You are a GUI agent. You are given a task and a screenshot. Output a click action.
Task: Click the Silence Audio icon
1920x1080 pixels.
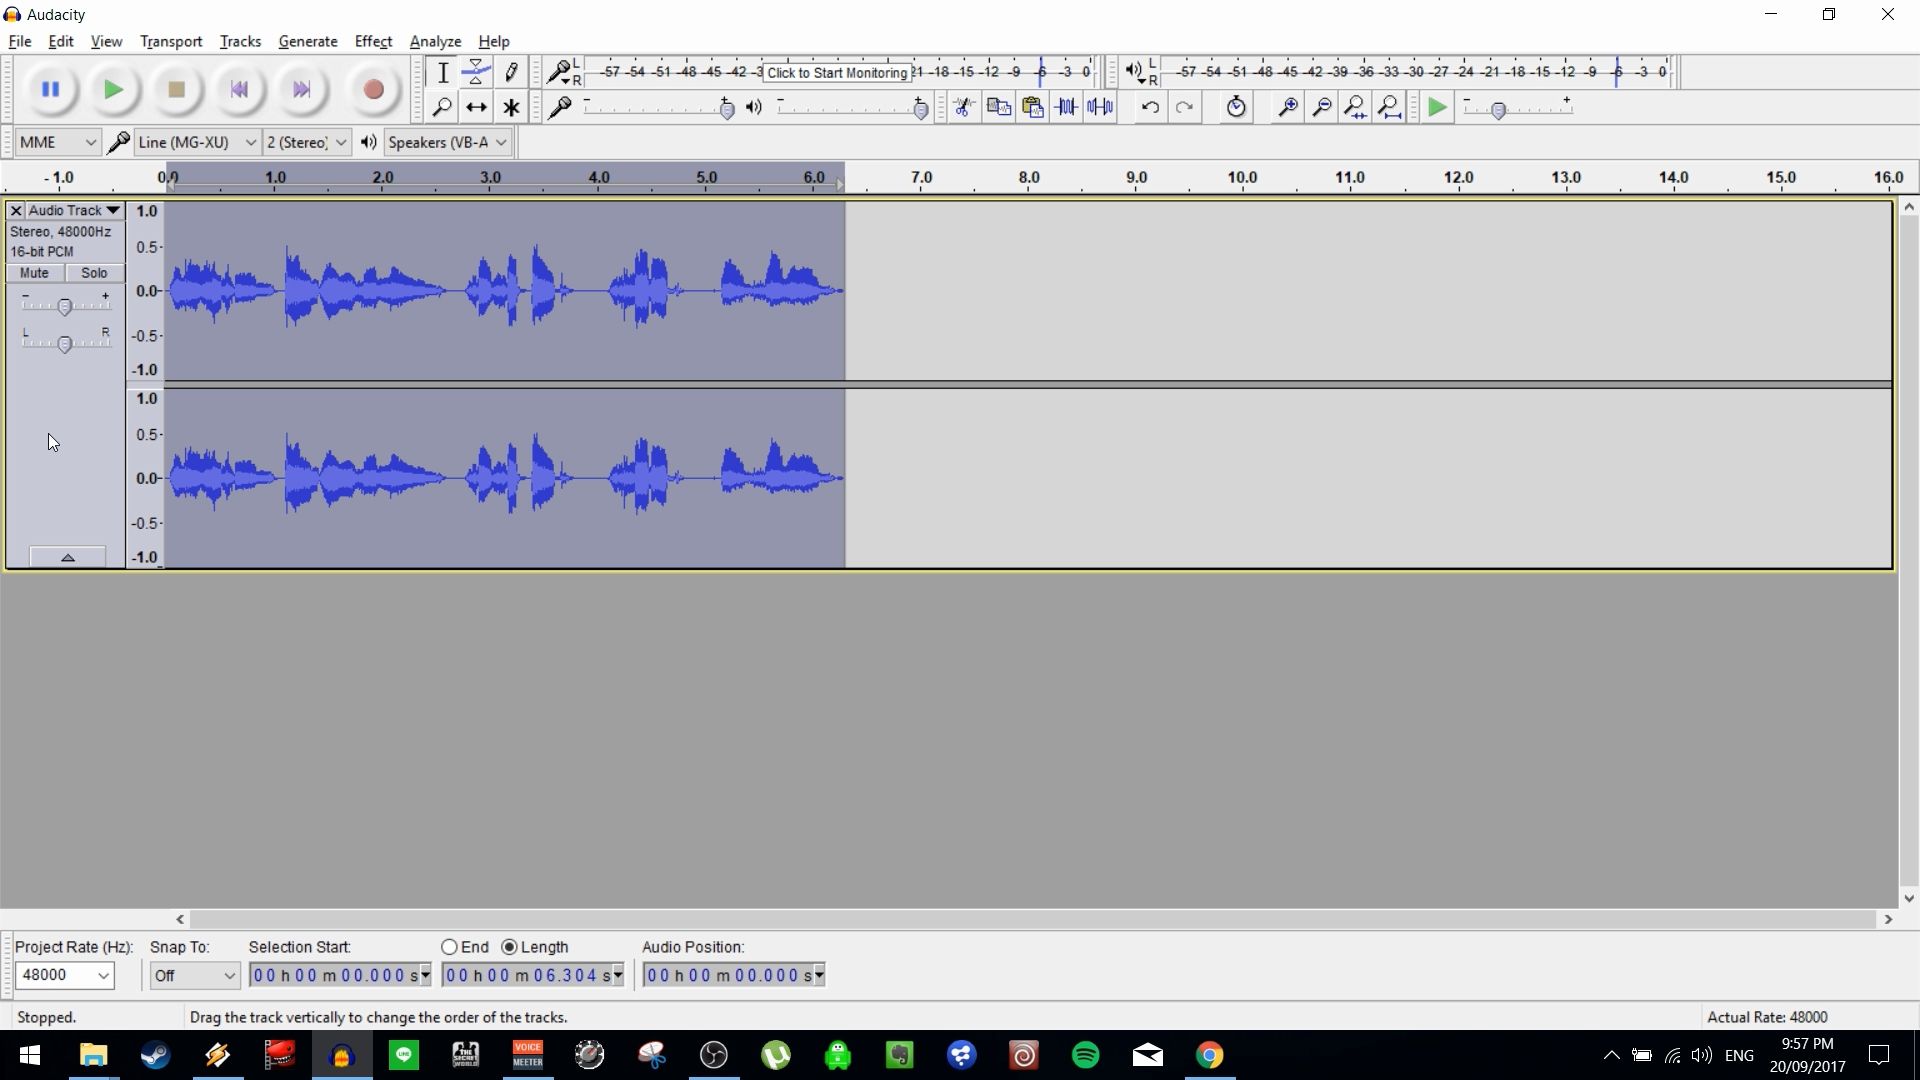(x=1100, y=107)
